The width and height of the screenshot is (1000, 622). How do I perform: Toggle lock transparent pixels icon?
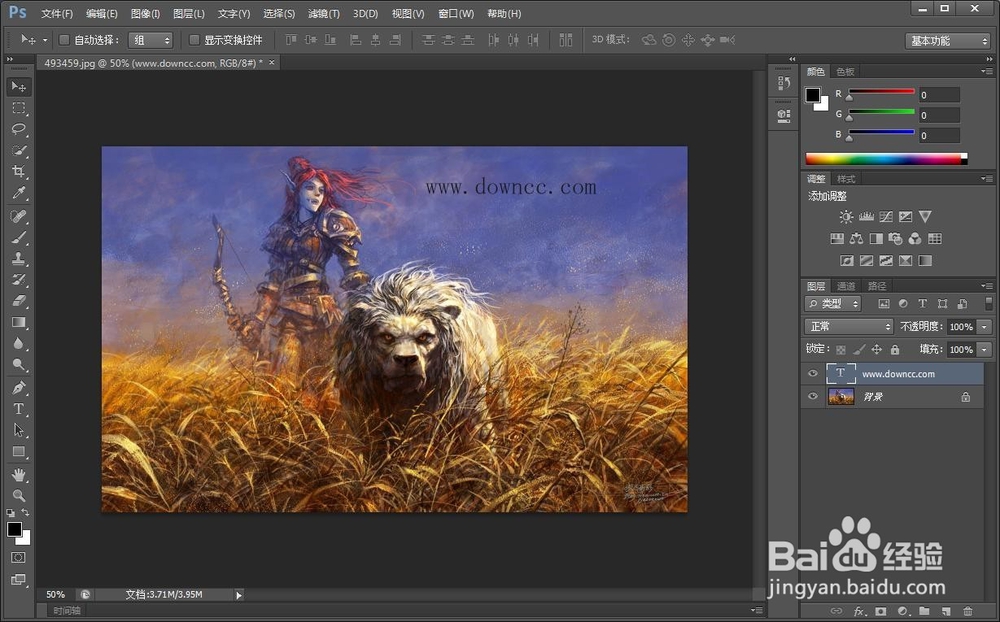(841, 350)
